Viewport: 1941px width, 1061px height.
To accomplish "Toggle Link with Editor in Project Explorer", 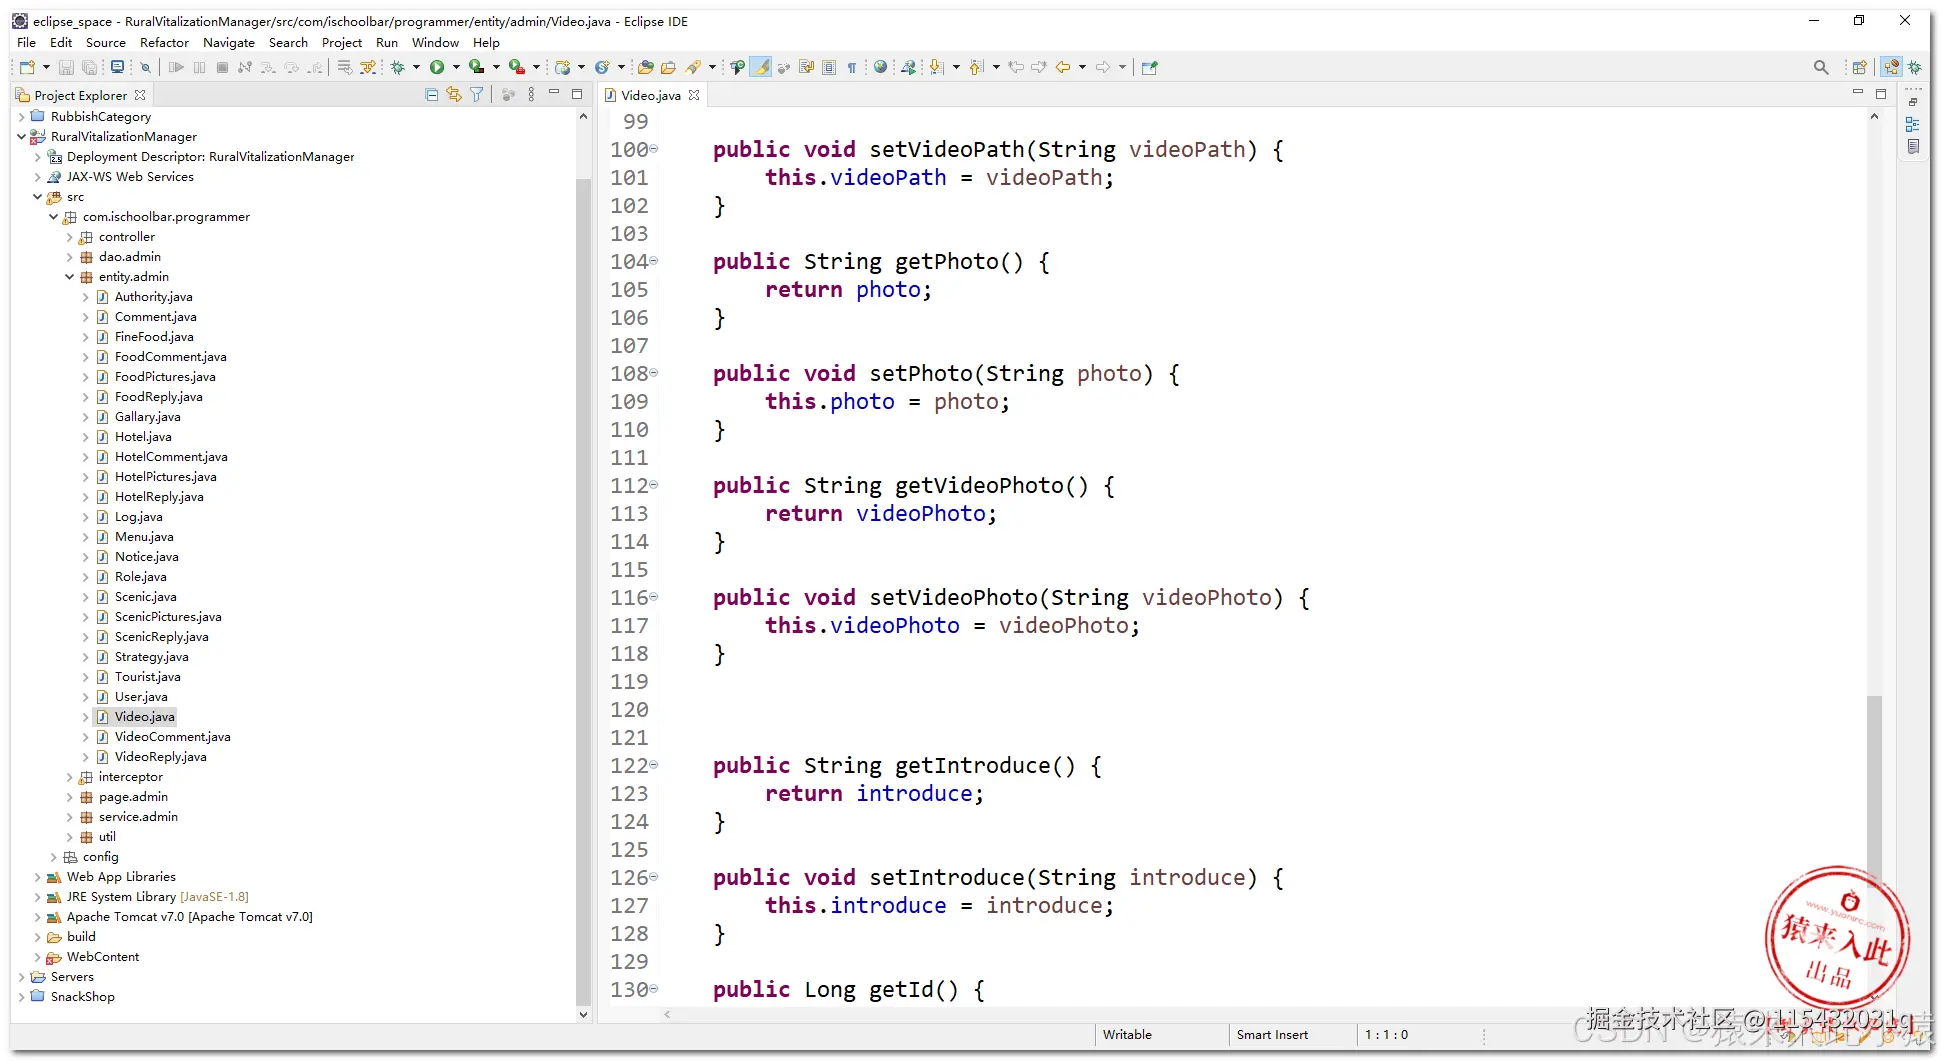I will [x=454, y=95].
